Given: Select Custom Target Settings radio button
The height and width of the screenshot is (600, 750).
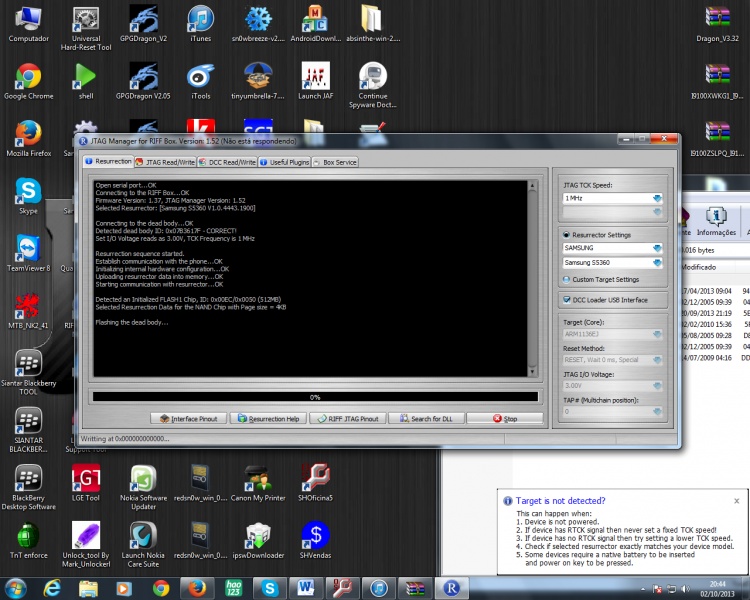Looking at the screenshot, I should click(x=566, y=279).
